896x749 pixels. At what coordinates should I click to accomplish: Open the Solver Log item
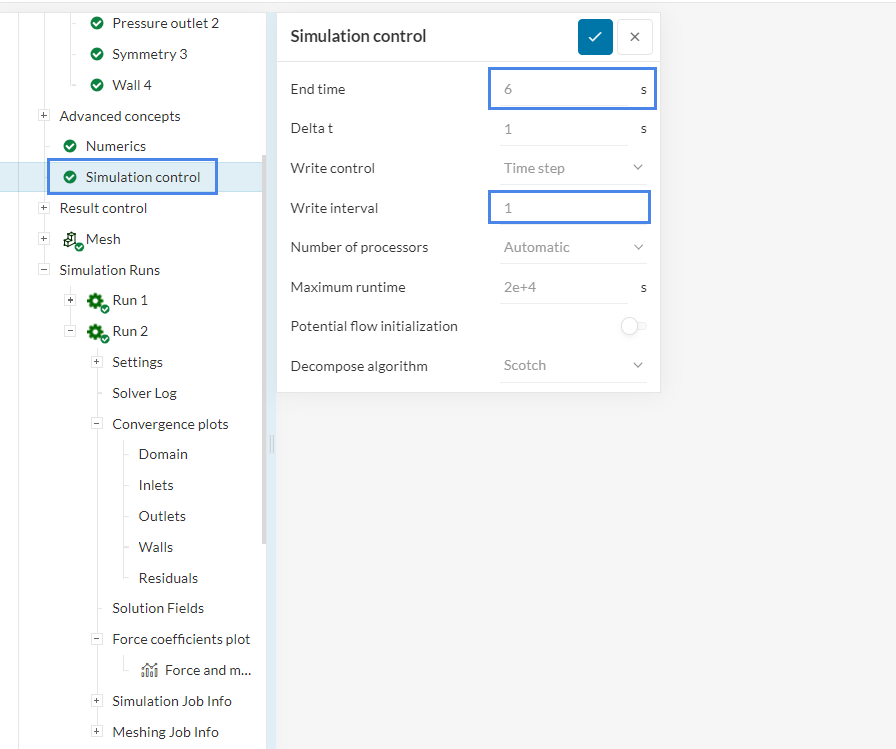pyautogui.click(x=144, y=393)
